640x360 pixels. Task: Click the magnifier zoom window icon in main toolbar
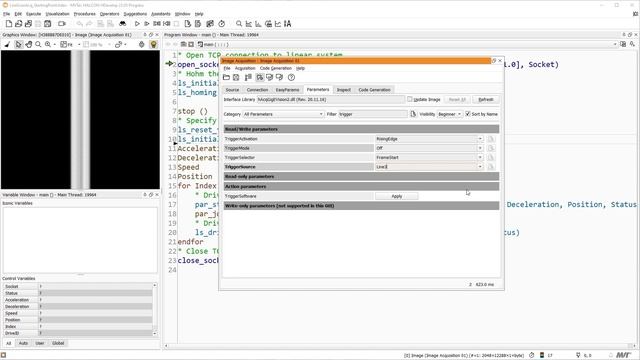pos(239,24)
